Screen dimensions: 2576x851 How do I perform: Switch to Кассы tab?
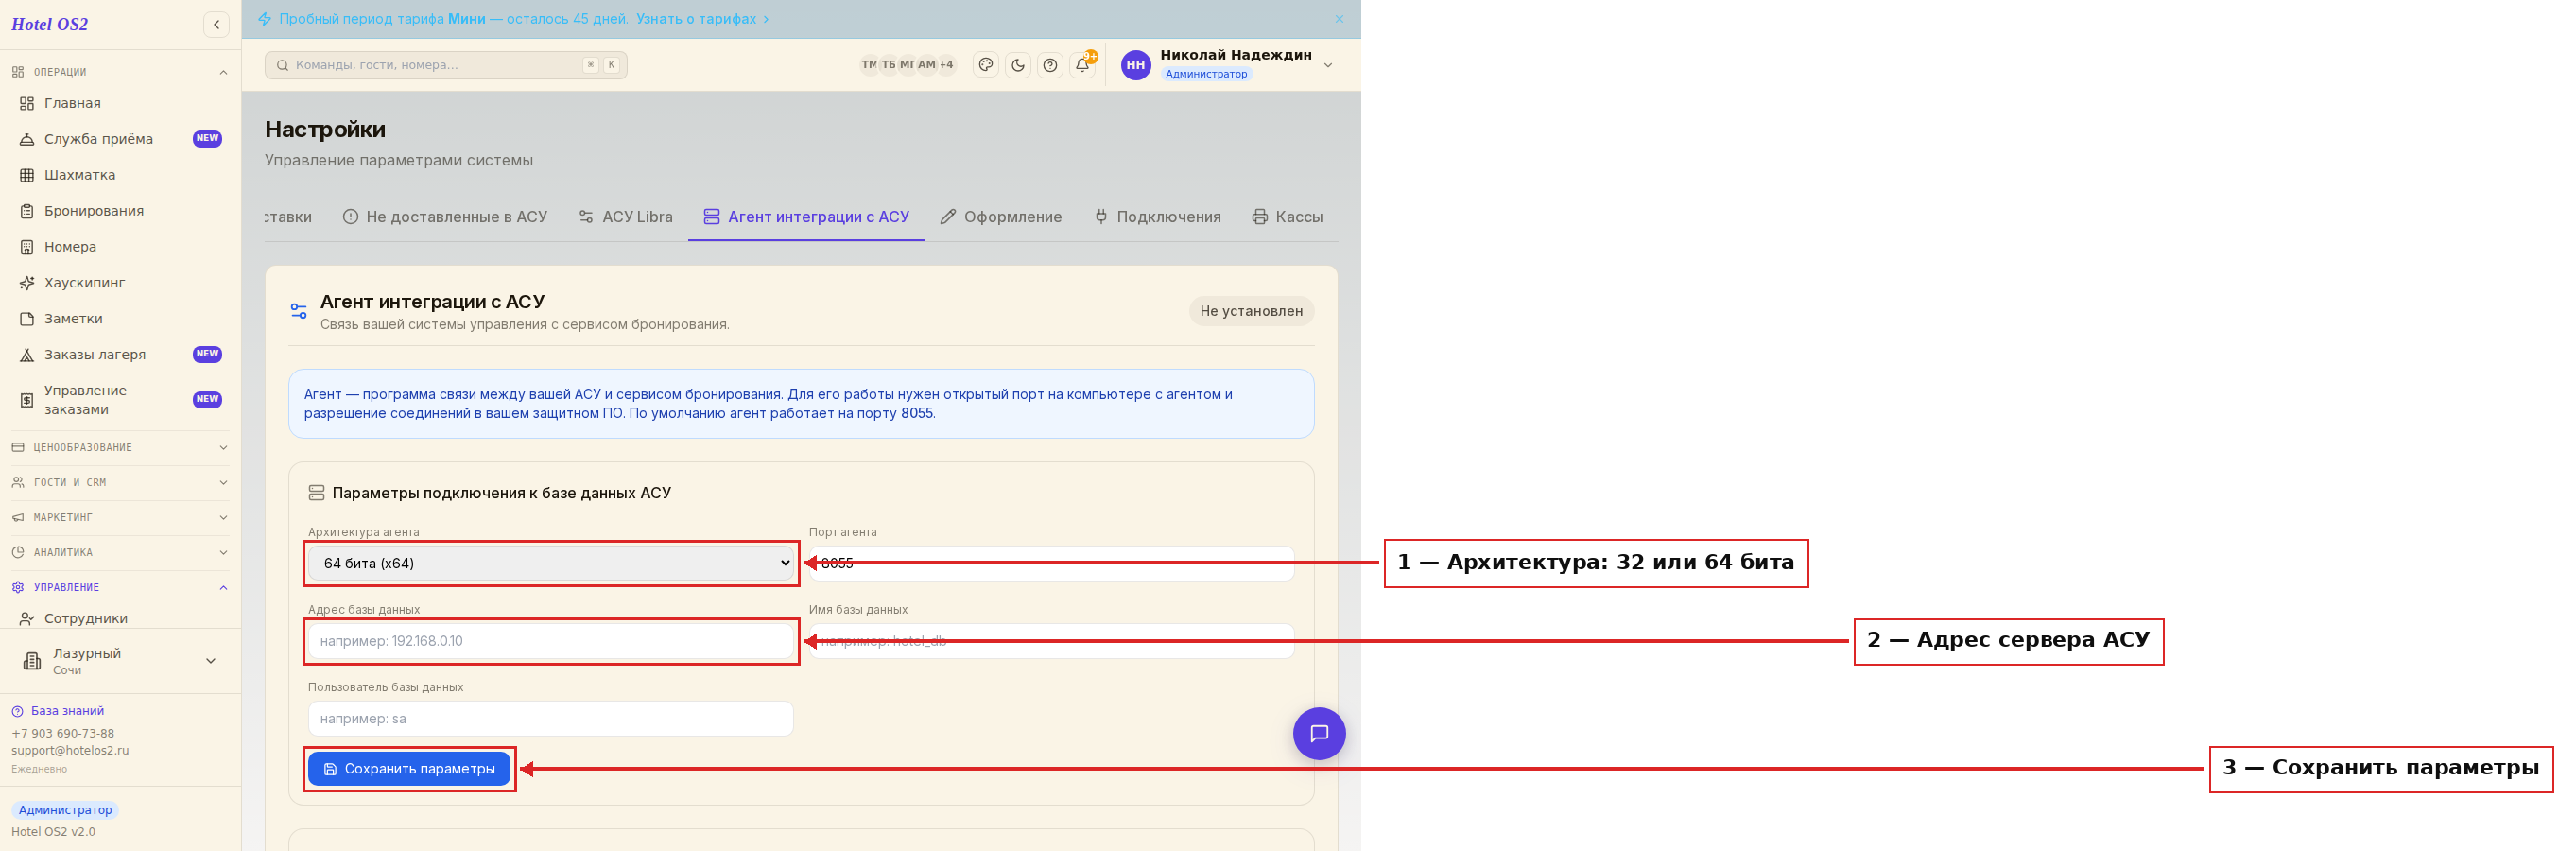[x=1287, y=217]
